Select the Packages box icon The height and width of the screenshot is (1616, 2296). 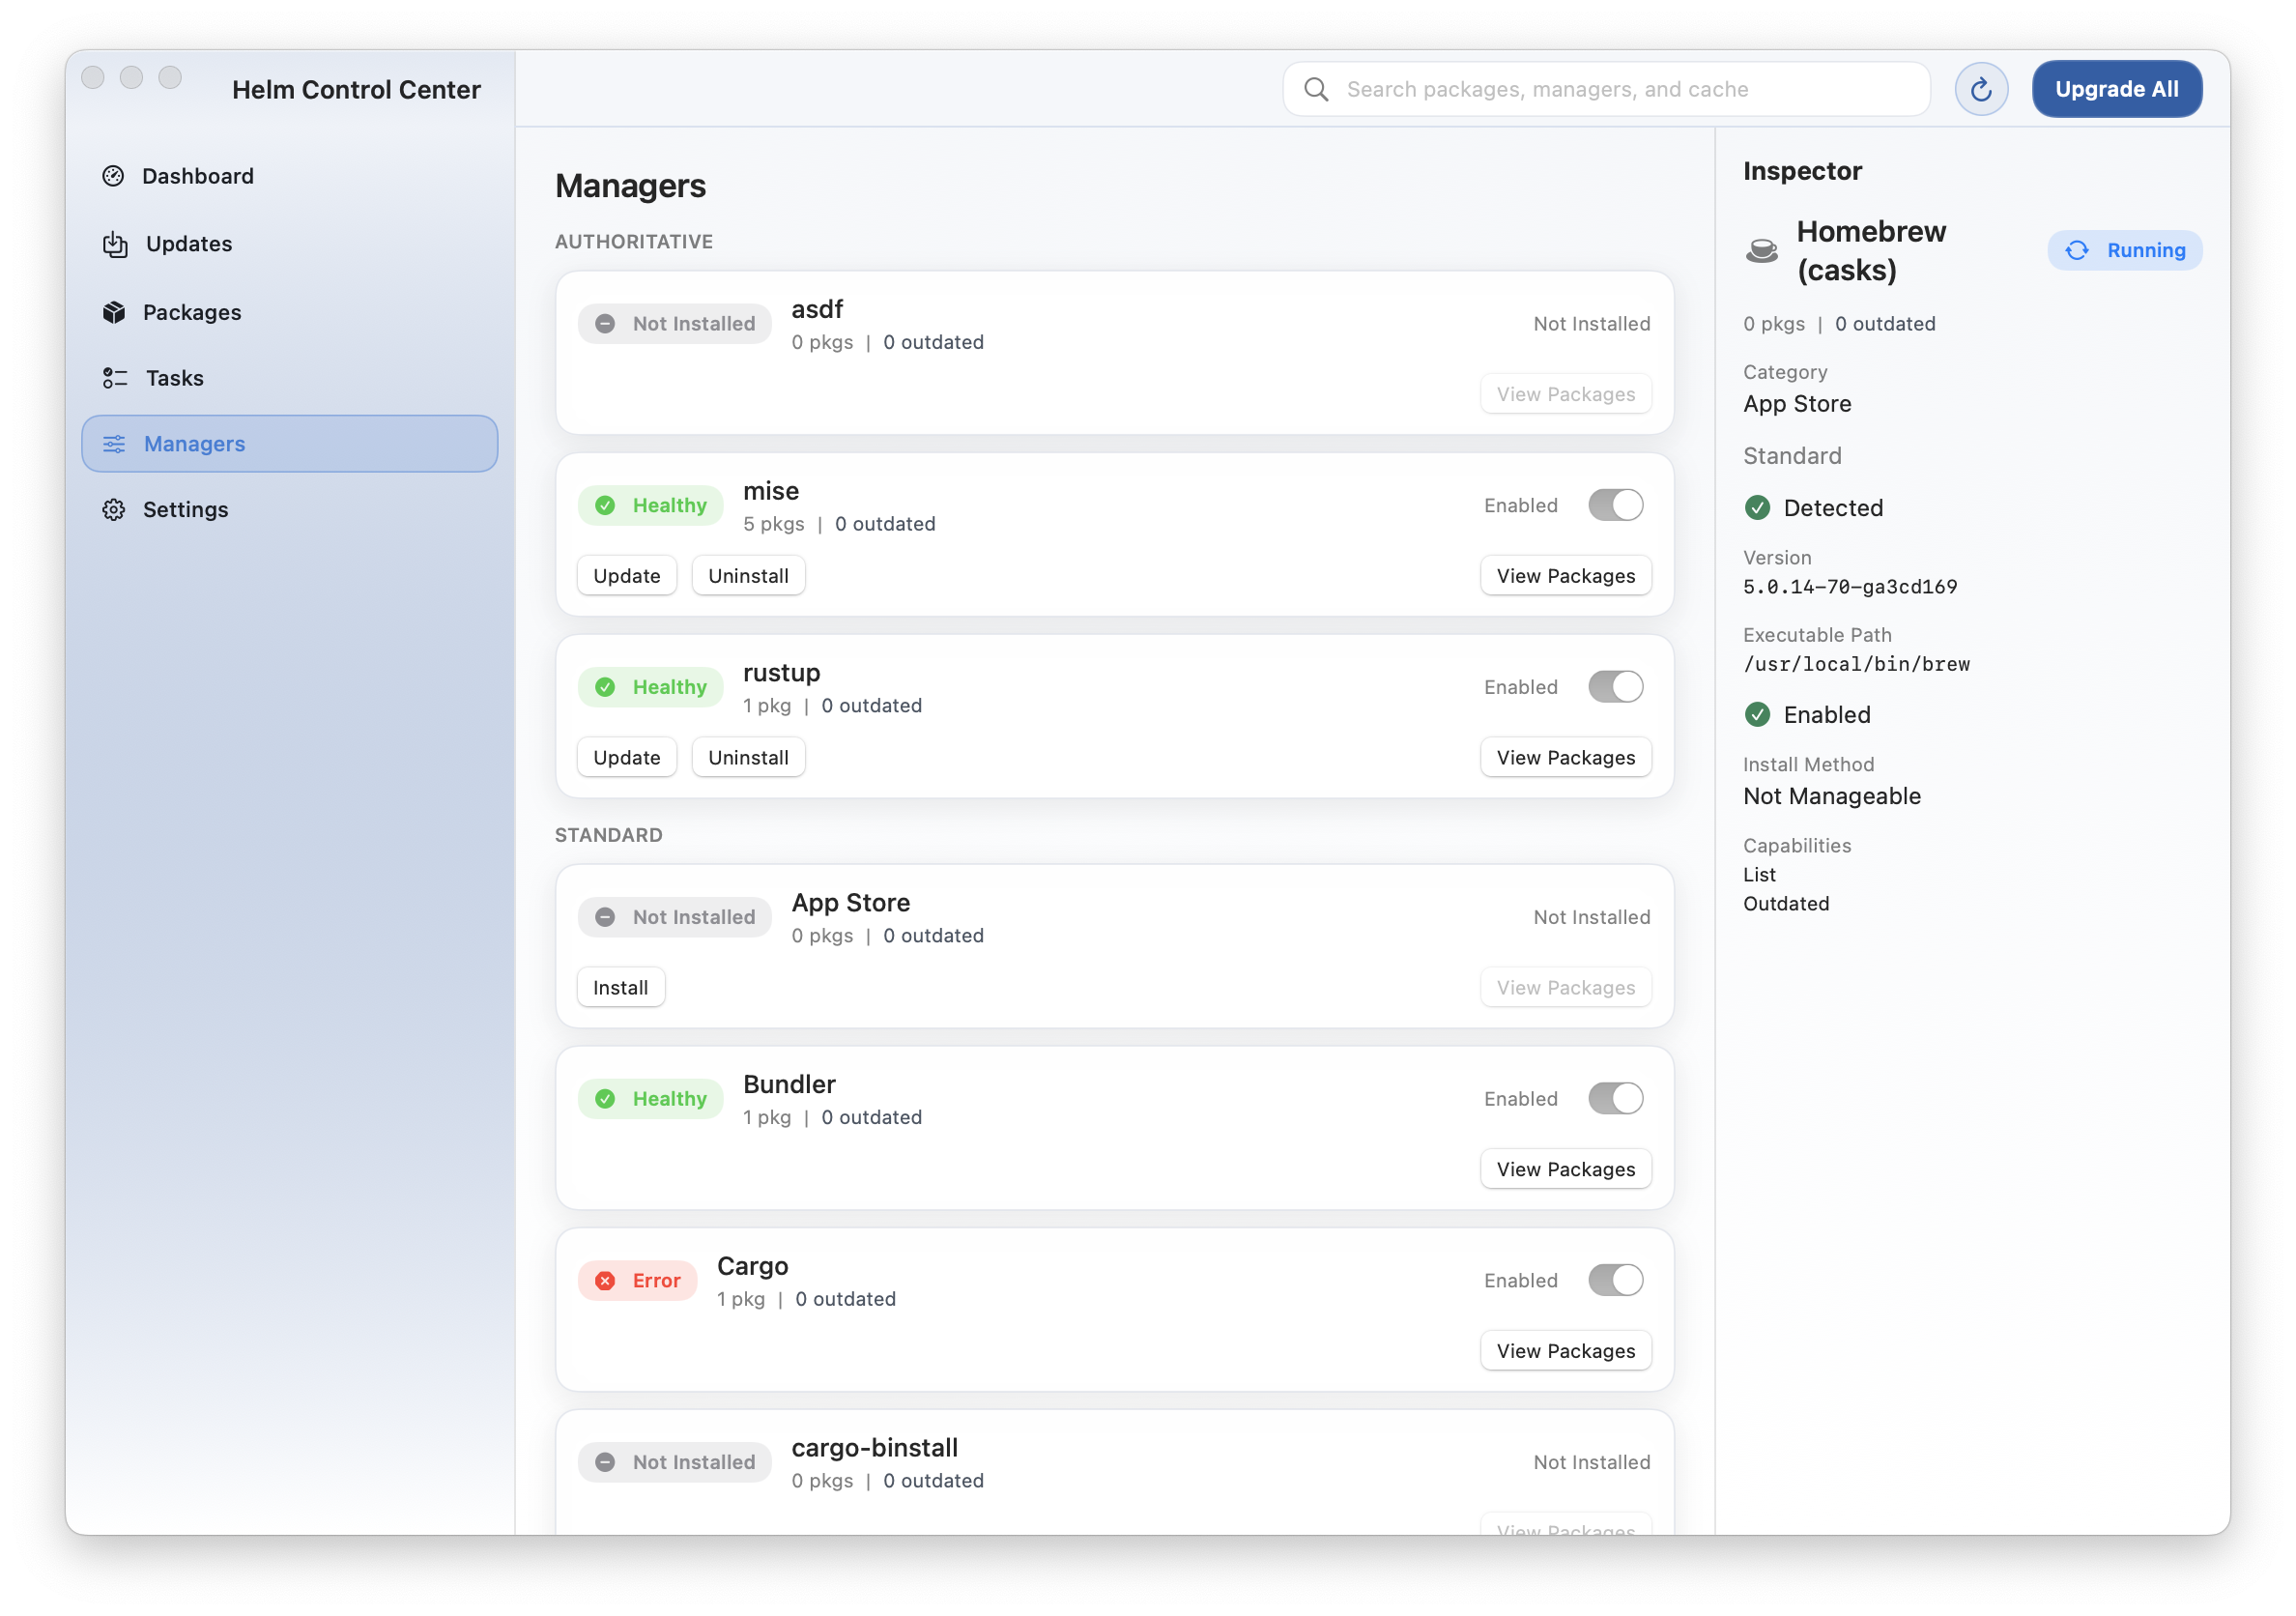(x=114, y=312)
